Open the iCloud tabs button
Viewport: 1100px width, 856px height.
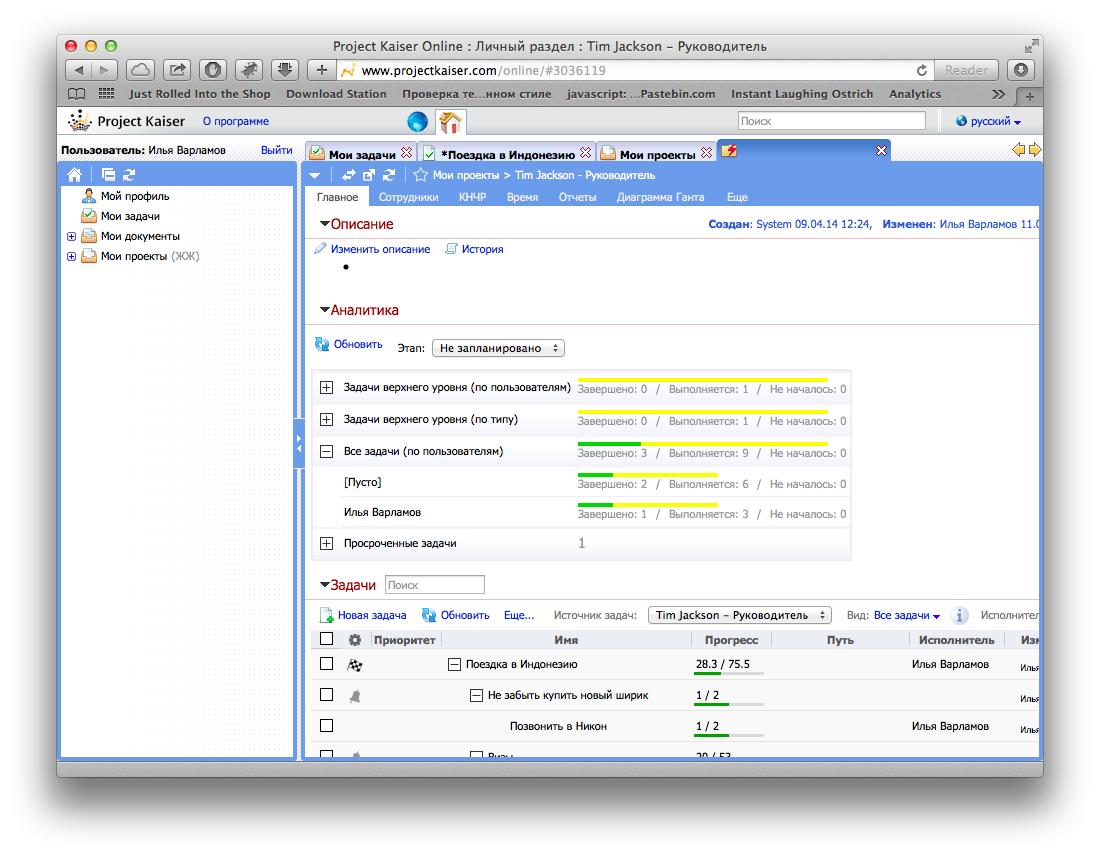pos(140,70)
